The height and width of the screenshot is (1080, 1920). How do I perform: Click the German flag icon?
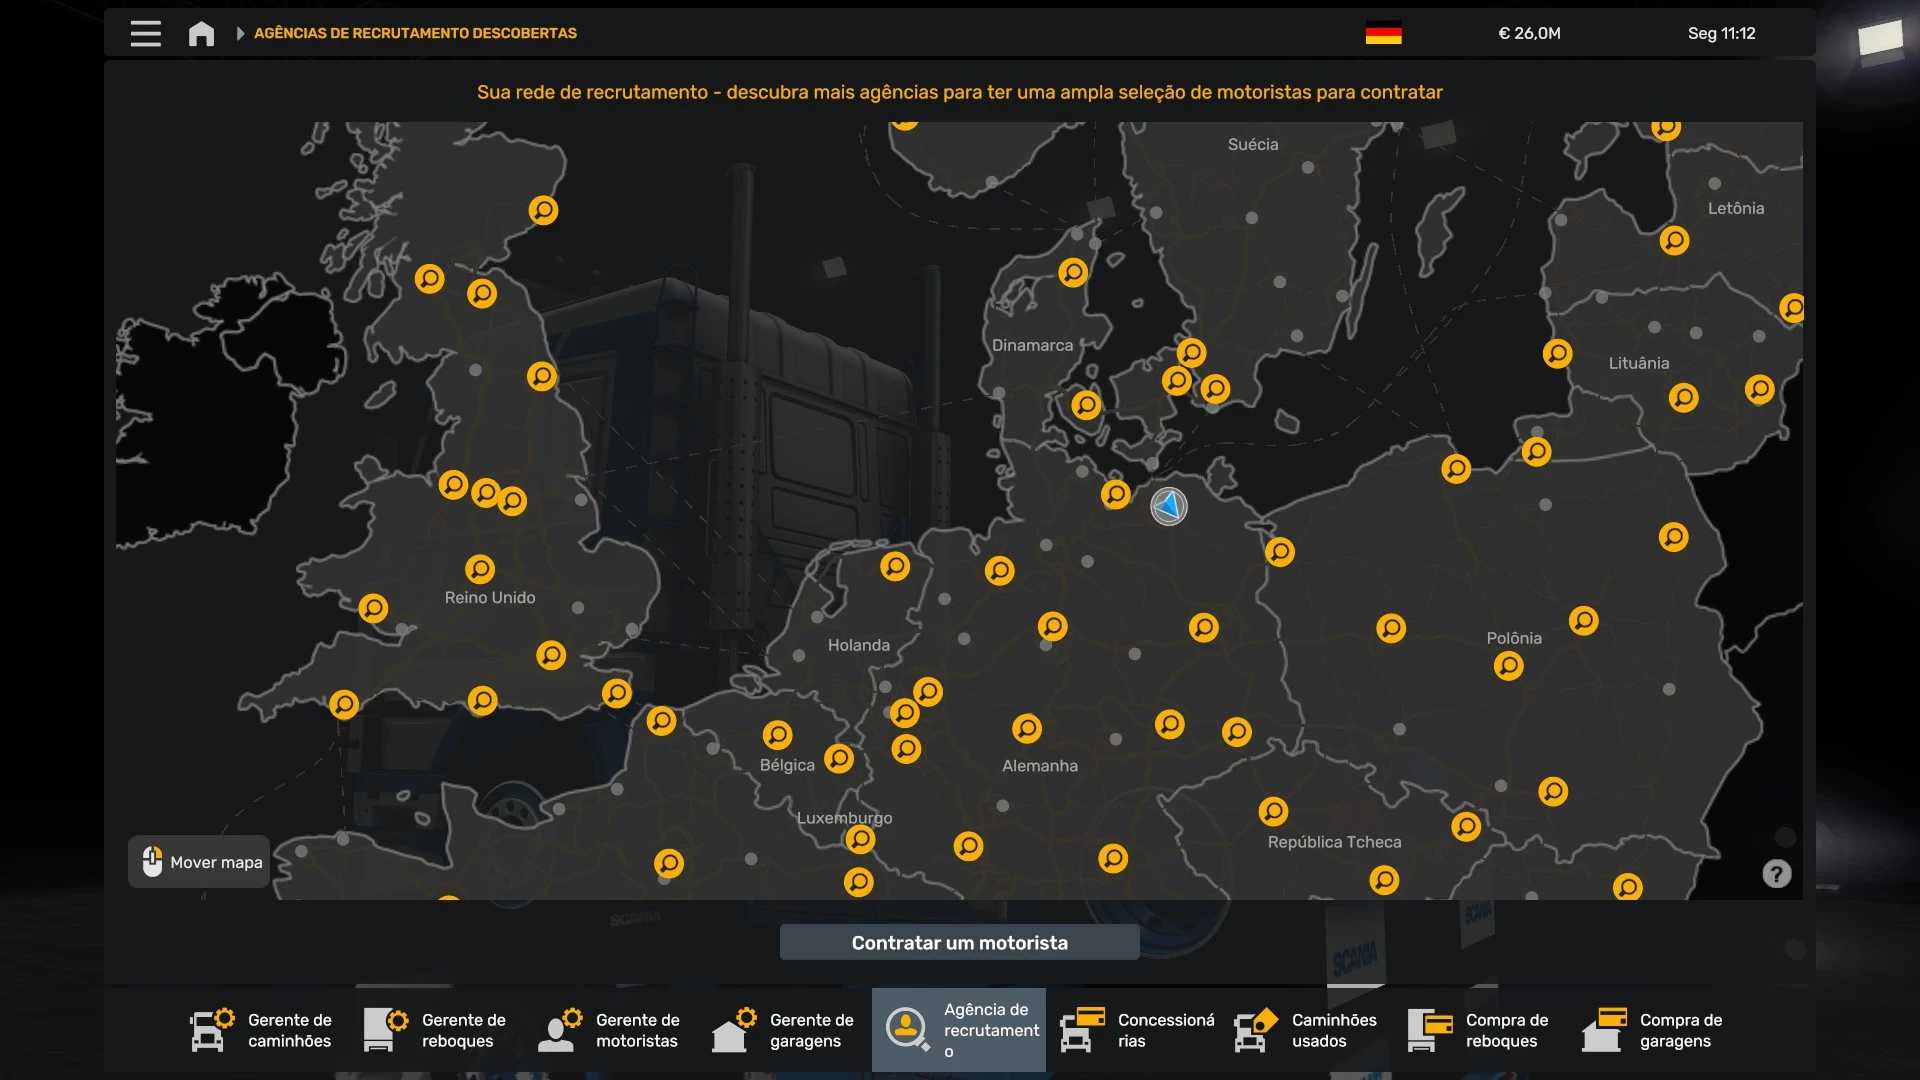click(1383, 33)
